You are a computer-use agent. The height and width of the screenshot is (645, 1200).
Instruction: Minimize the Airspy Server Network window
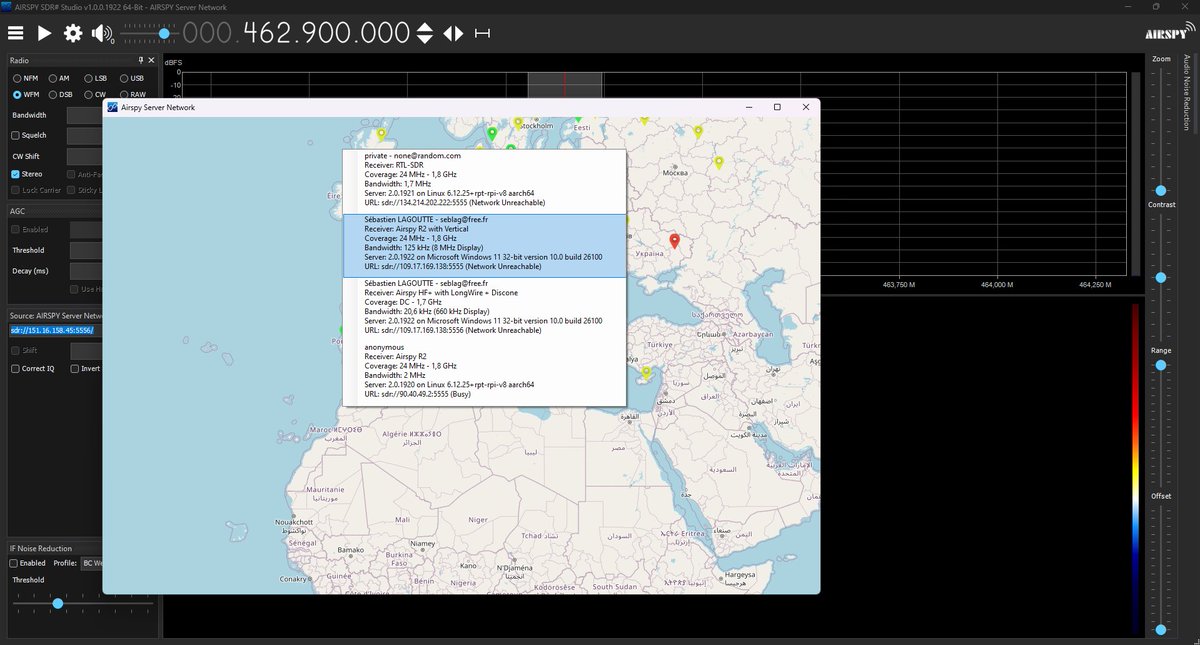click(749, 107)
